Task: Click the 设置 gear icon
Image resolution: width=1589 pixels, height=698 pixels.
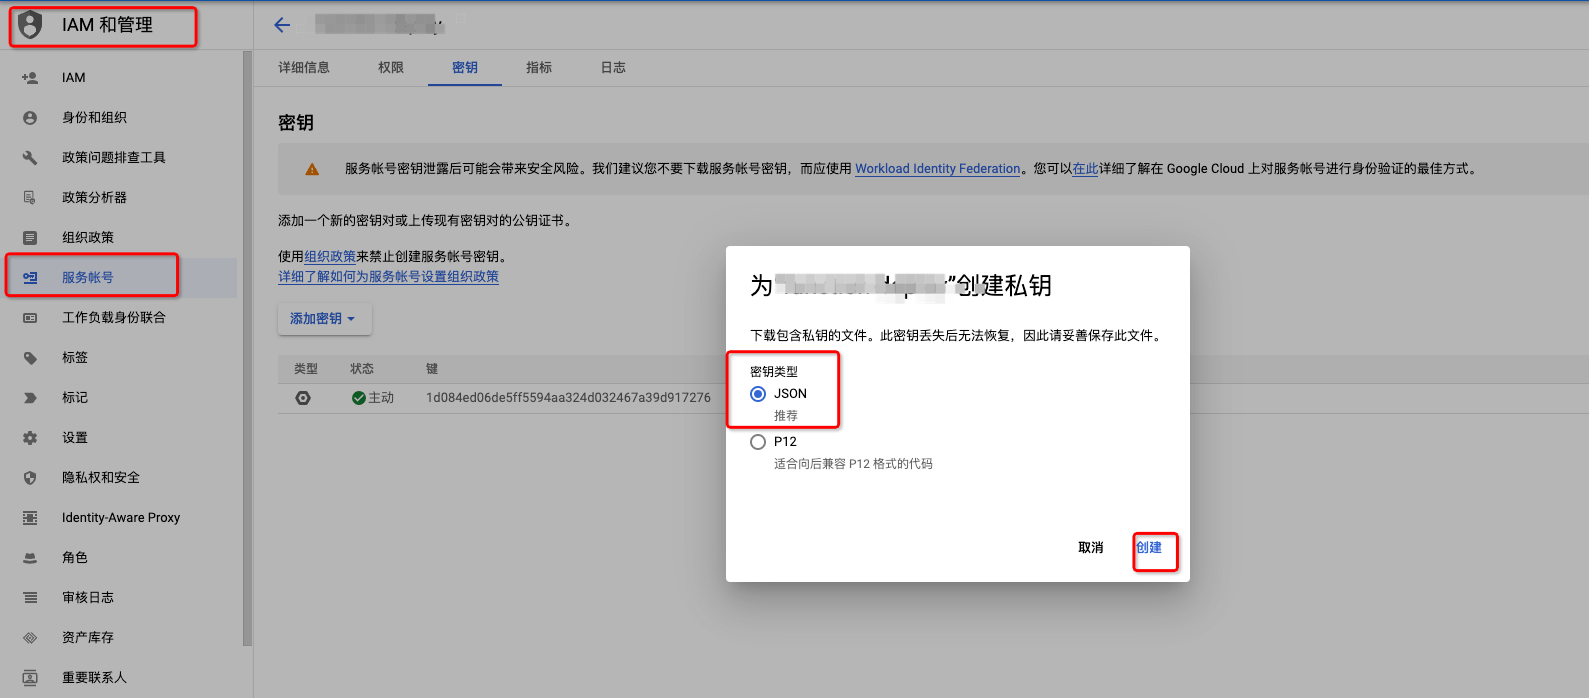Action: point(30,437)
